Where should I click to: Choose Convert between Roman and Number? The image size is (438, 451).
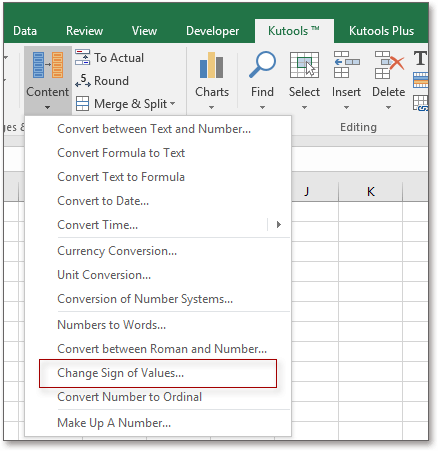click(158, 349)
